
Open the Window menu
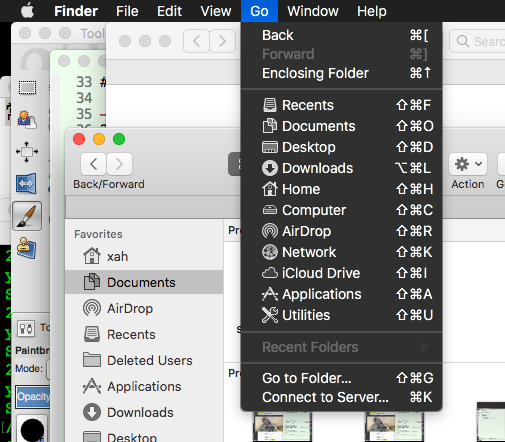313,11
